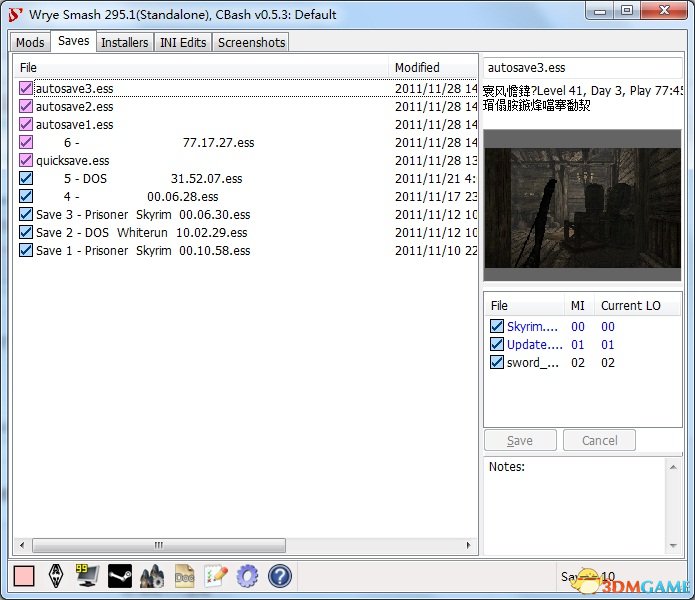Click the horizontal scrollbar thumb in saves list
The height and width of the screenshot is (600, 695).
coord(159,545)
